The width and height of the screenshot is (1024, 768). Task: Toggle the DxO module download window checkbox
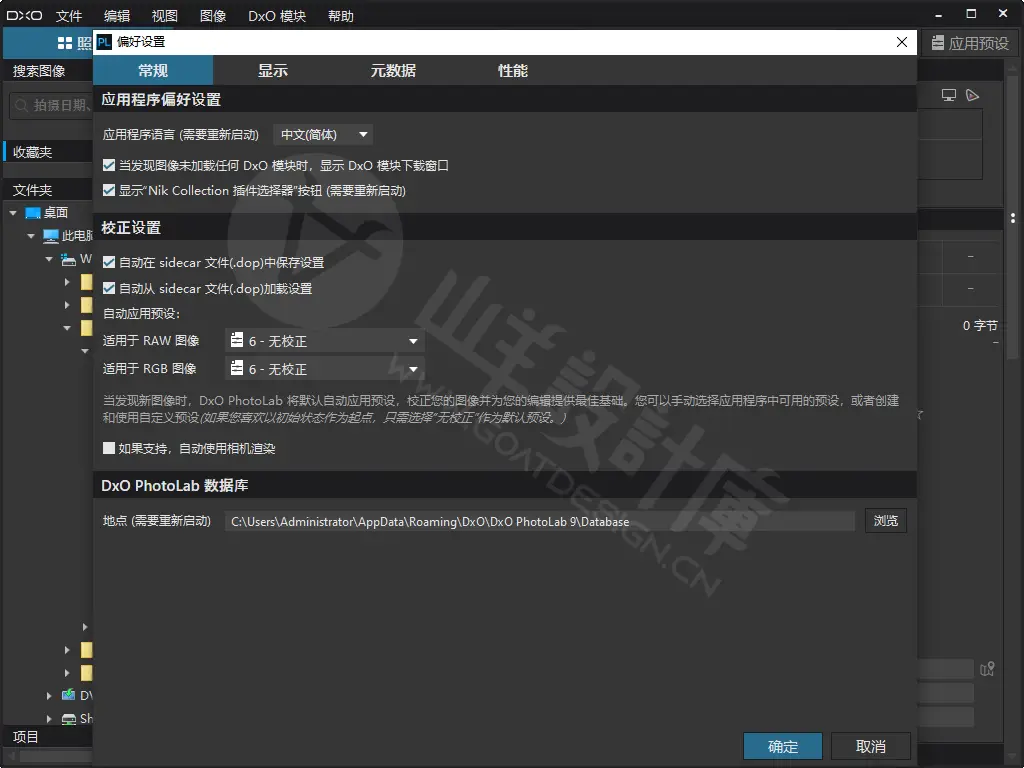pos(109,165)
